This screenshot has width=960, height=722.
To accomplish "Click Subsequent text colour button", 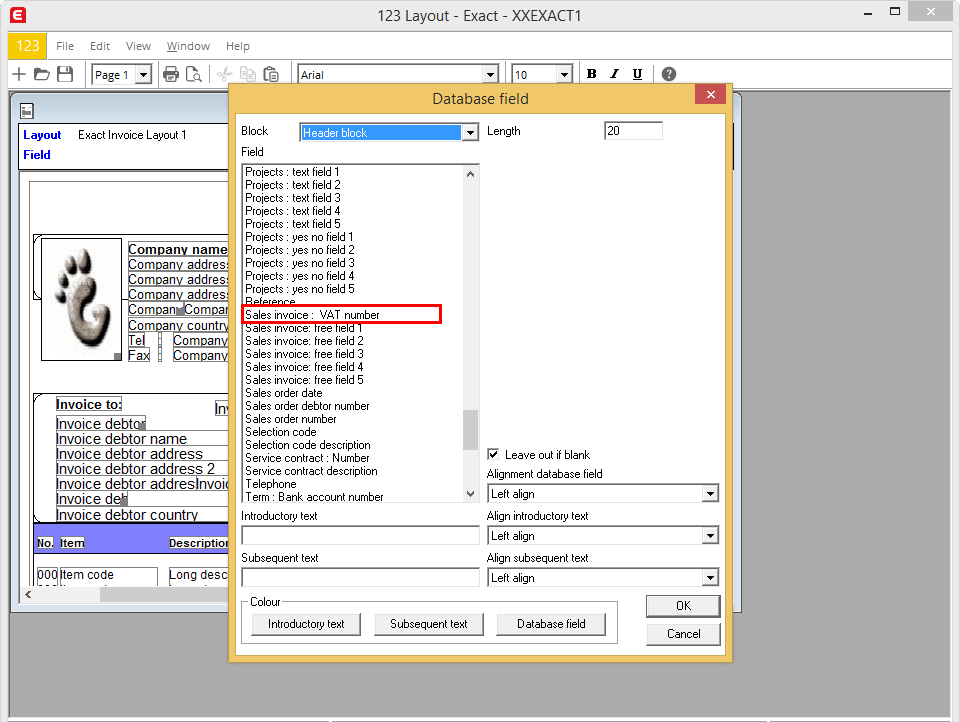I will [x=429, y=624].
